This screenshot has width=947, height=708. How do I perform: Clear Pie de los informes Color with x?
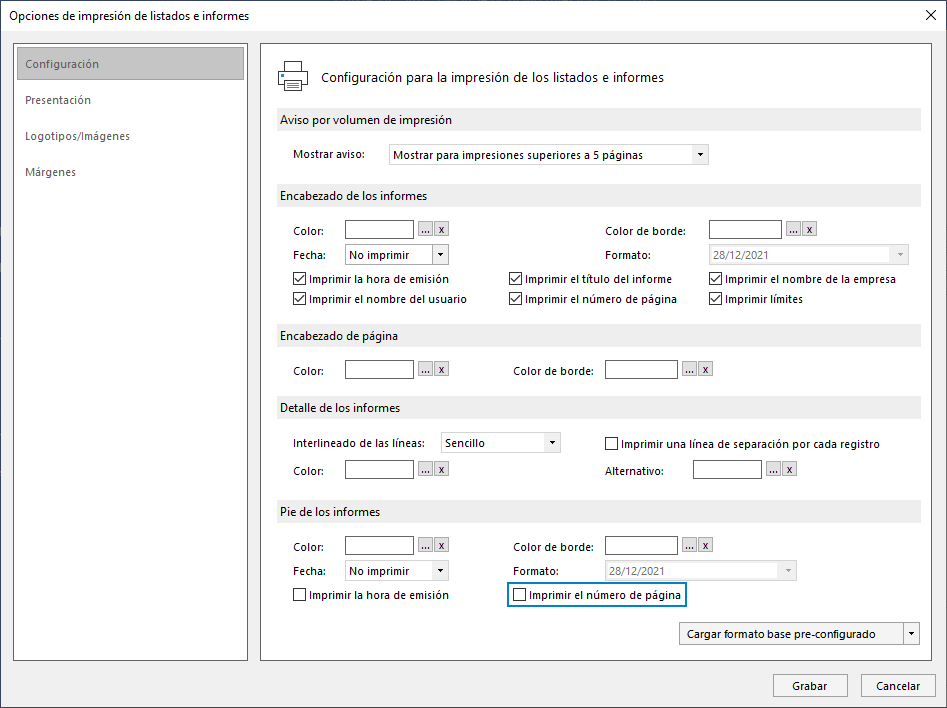[x=441, y=545]
